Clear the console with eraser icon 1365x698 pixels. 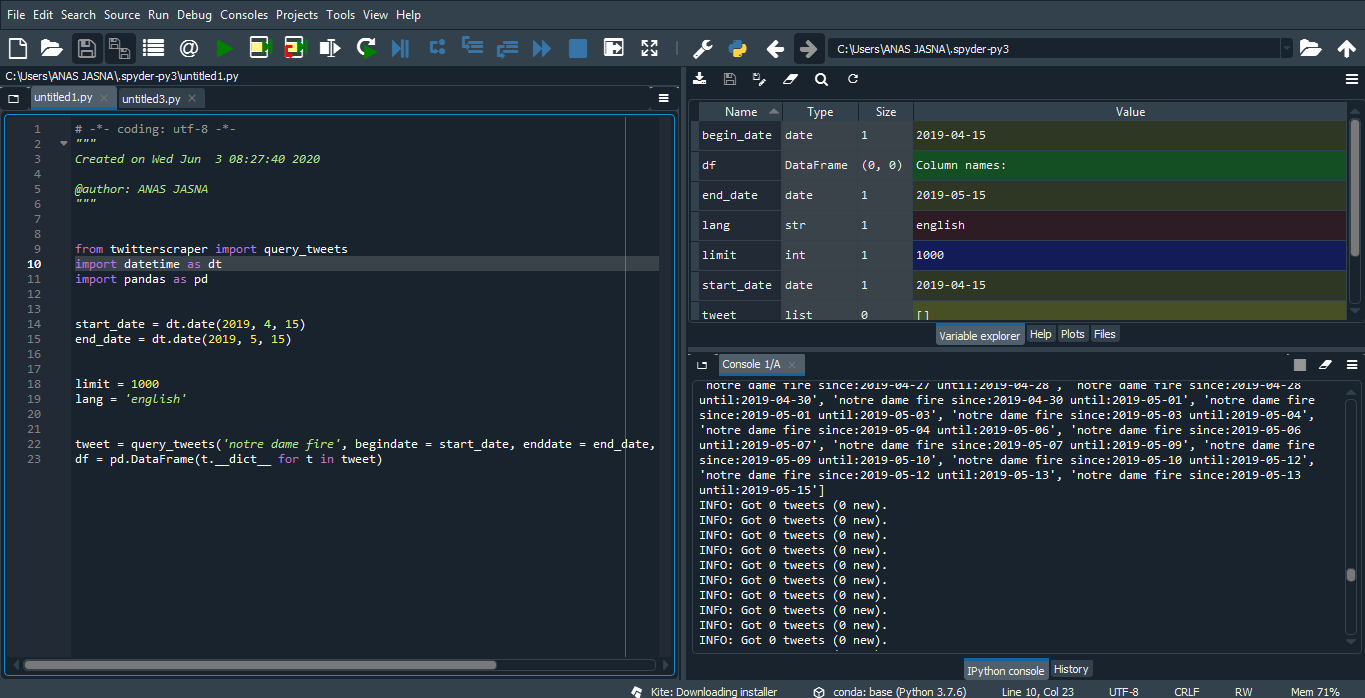click(1325, 365)
